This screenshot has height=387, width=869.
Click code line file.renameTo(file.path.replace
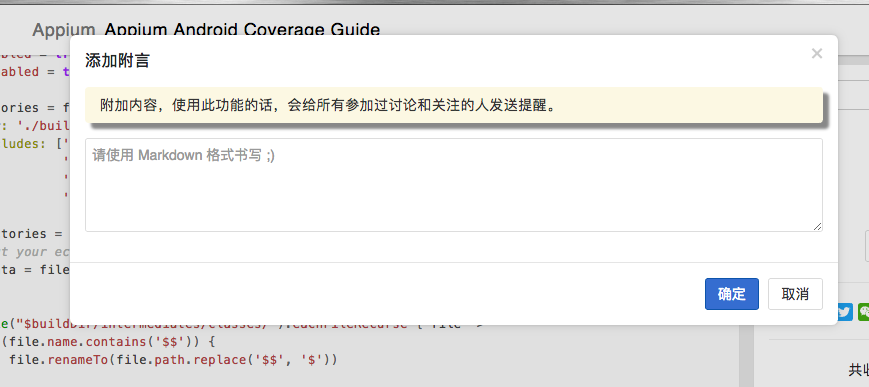pos(173,360)
